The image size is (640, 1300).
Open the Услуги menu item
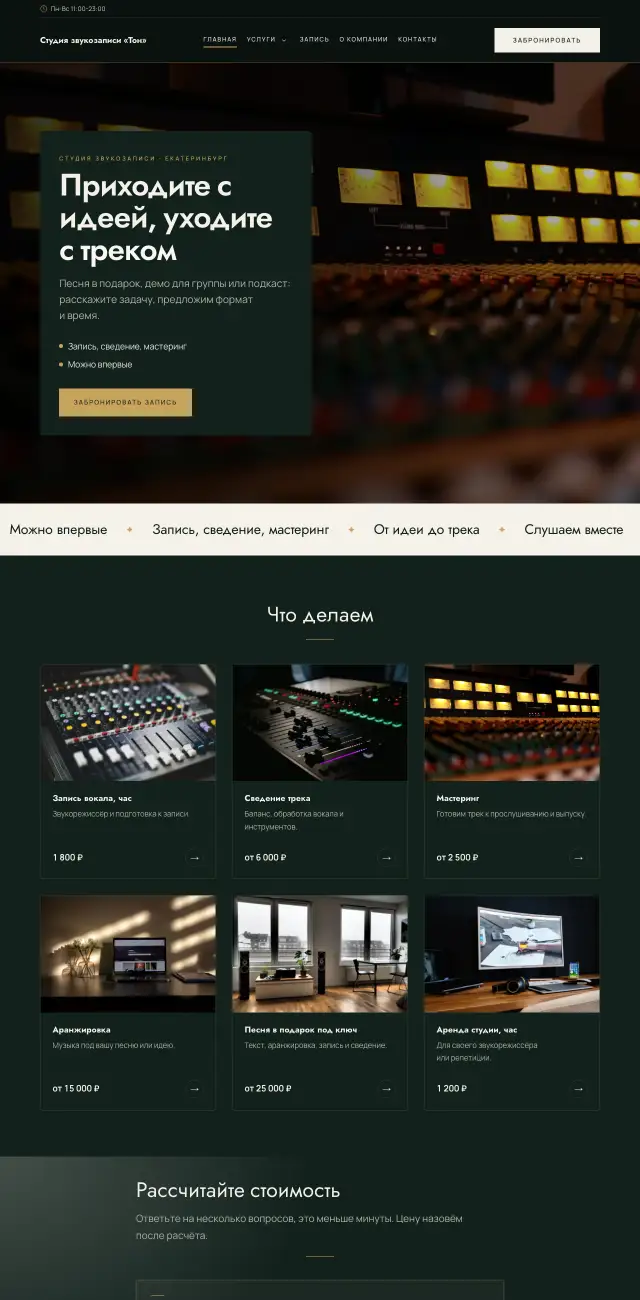(x=261, y=40)
